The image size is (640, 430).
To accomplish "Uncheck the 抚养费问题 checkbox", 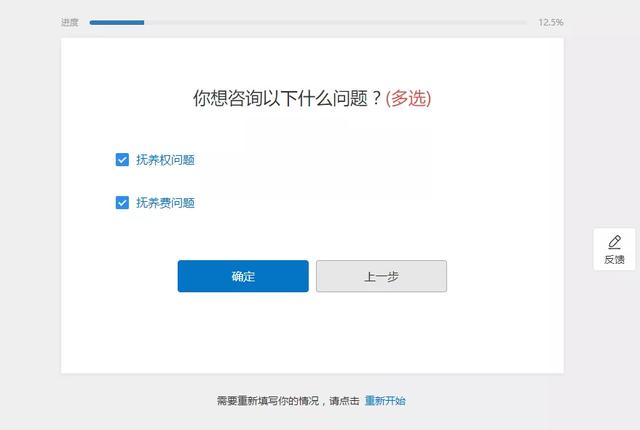I will click(122, 202).
